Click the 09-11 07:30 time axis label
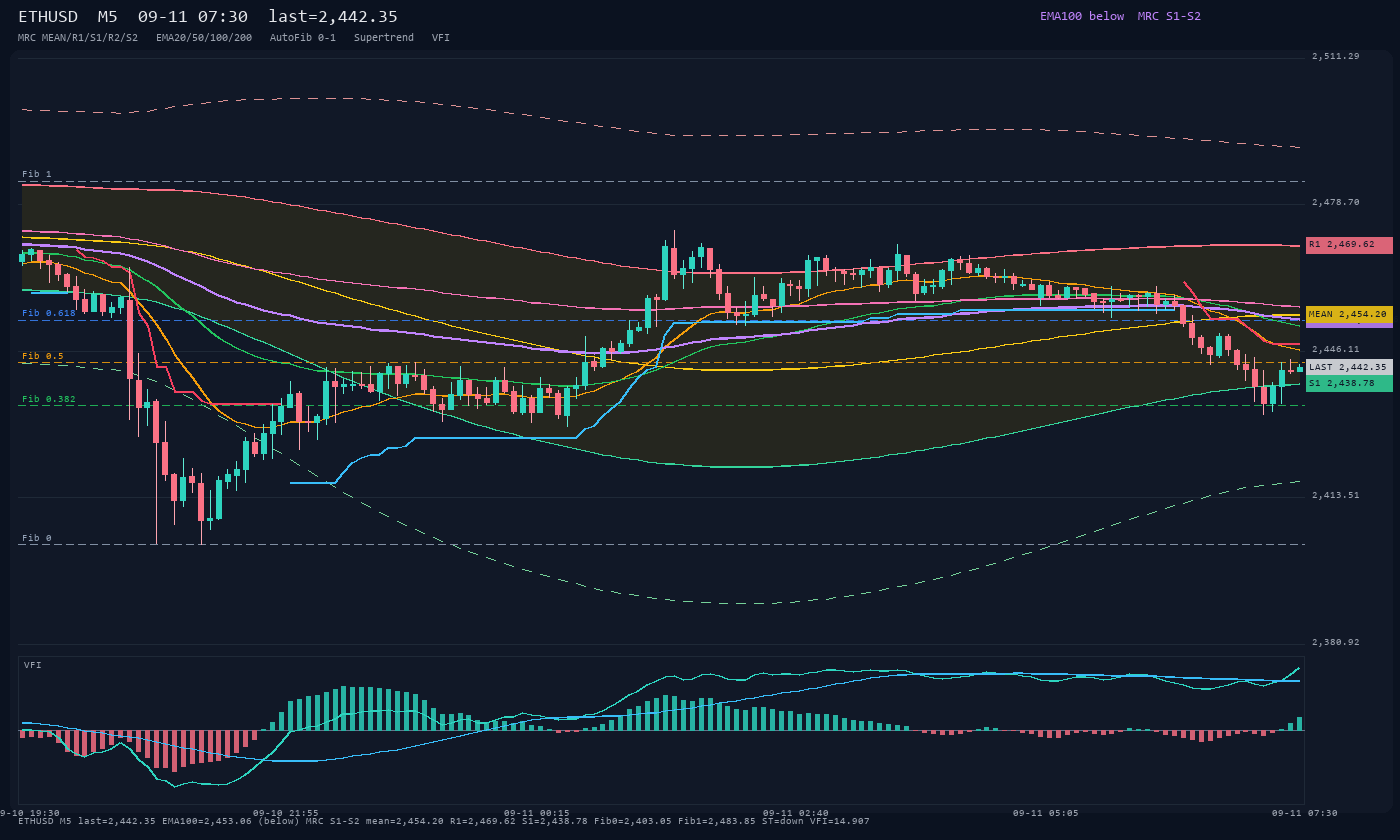Screen dimensions: 1400x840 point(1305,813)
